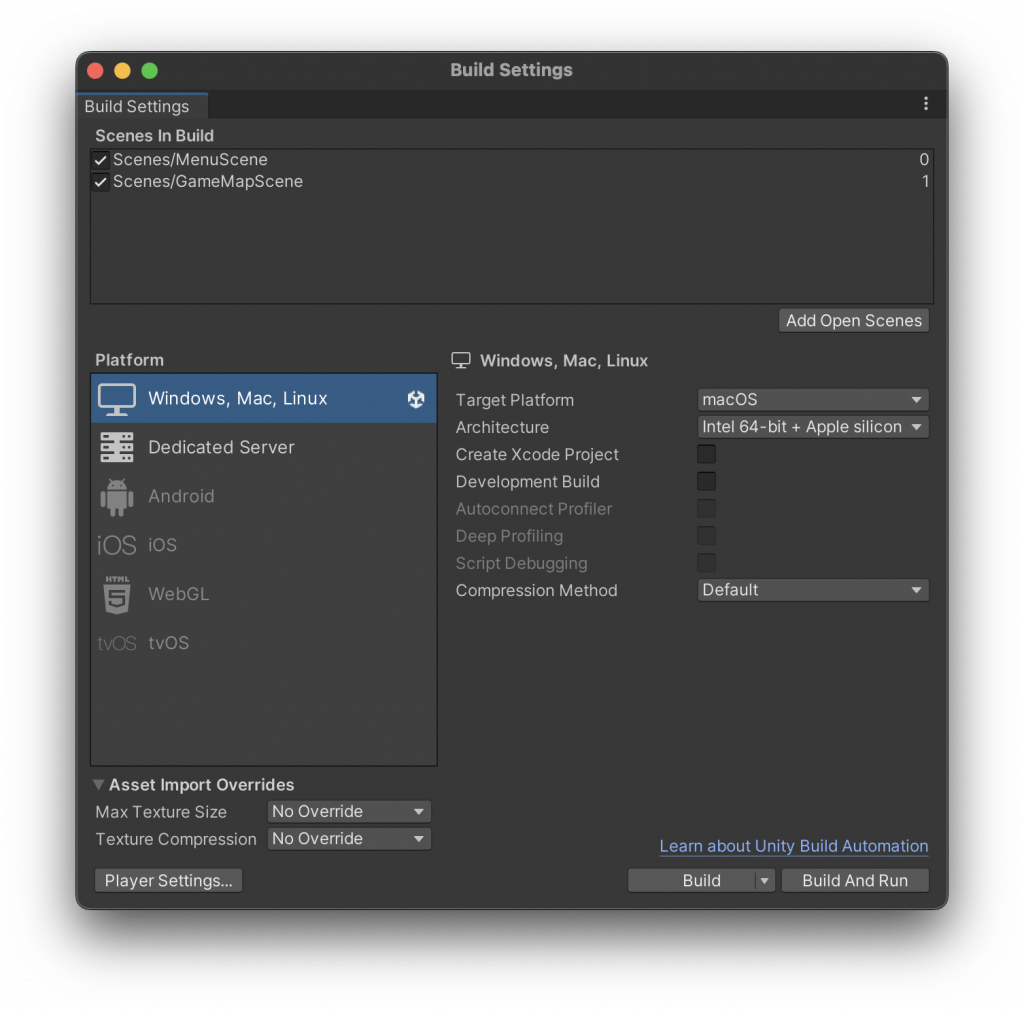Viewport: 1024px width, 1010px height.
Task: Open the Compression Method dropdown
Action: 813,590
